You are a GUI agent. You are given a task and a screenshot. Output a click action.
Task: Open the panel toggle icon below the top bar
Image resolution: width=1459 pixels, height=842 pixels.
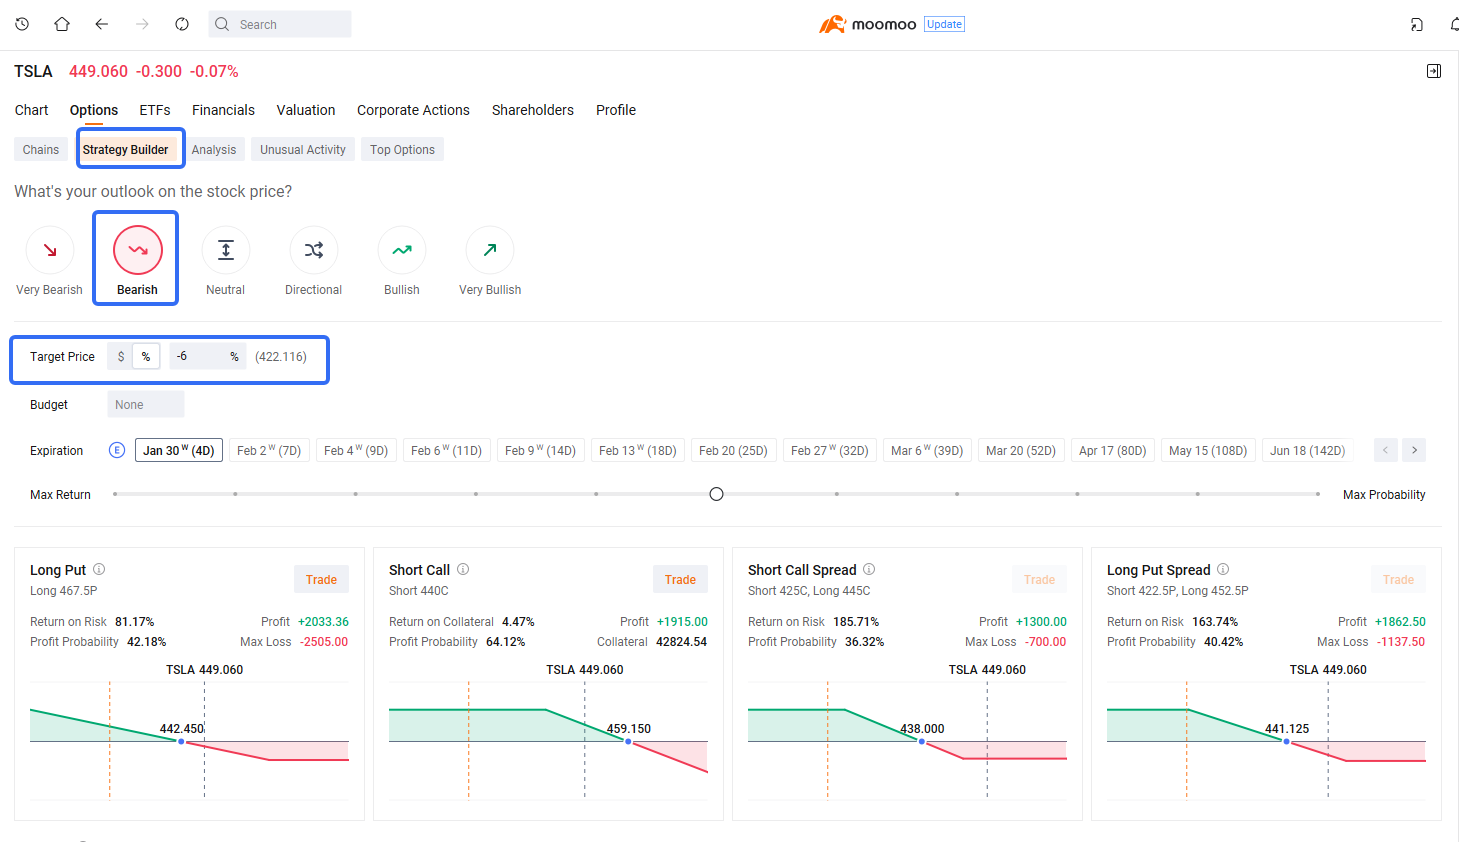click(1434, 71)
